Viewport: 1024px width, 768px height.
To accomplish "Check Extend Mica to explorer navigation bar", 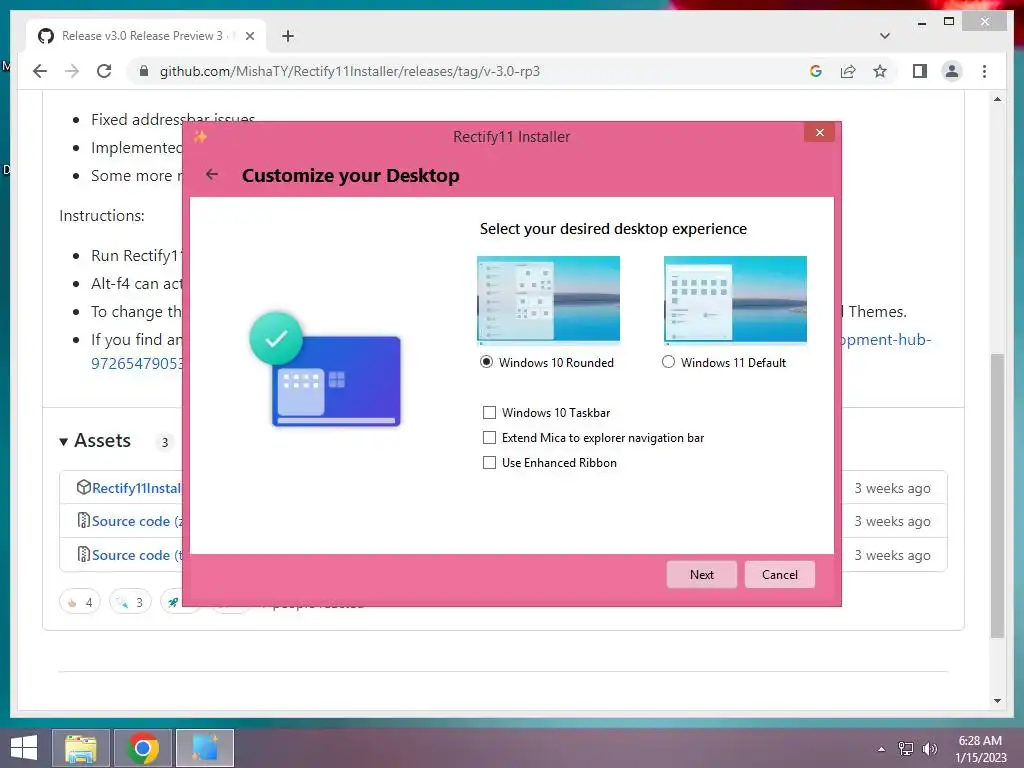I will point(489,438).
